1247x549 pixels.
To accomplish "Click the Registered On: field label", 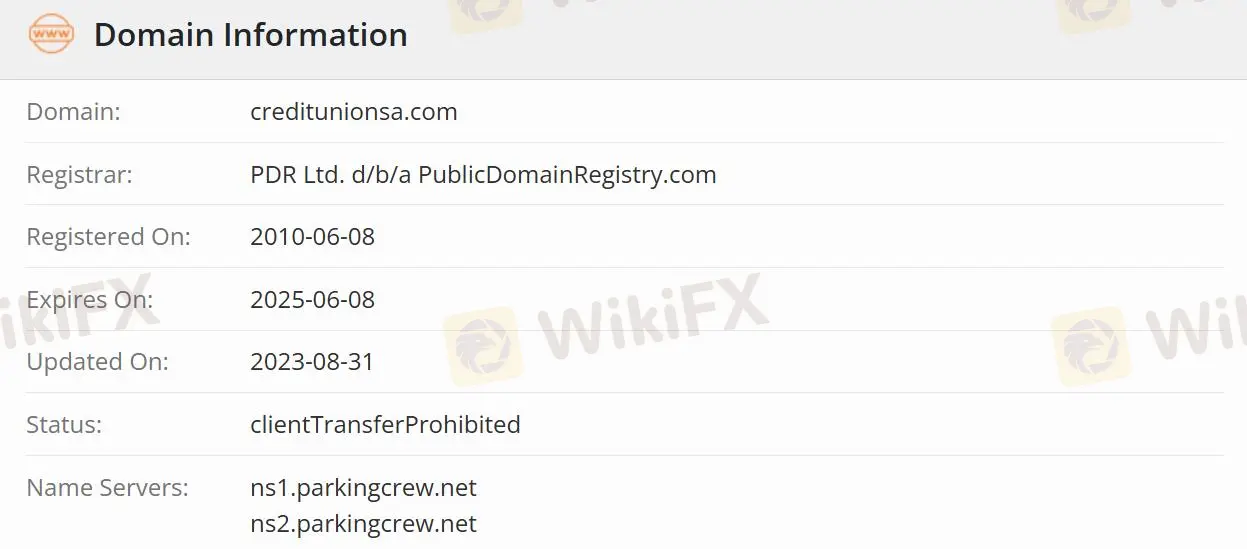I will (108, 237).
